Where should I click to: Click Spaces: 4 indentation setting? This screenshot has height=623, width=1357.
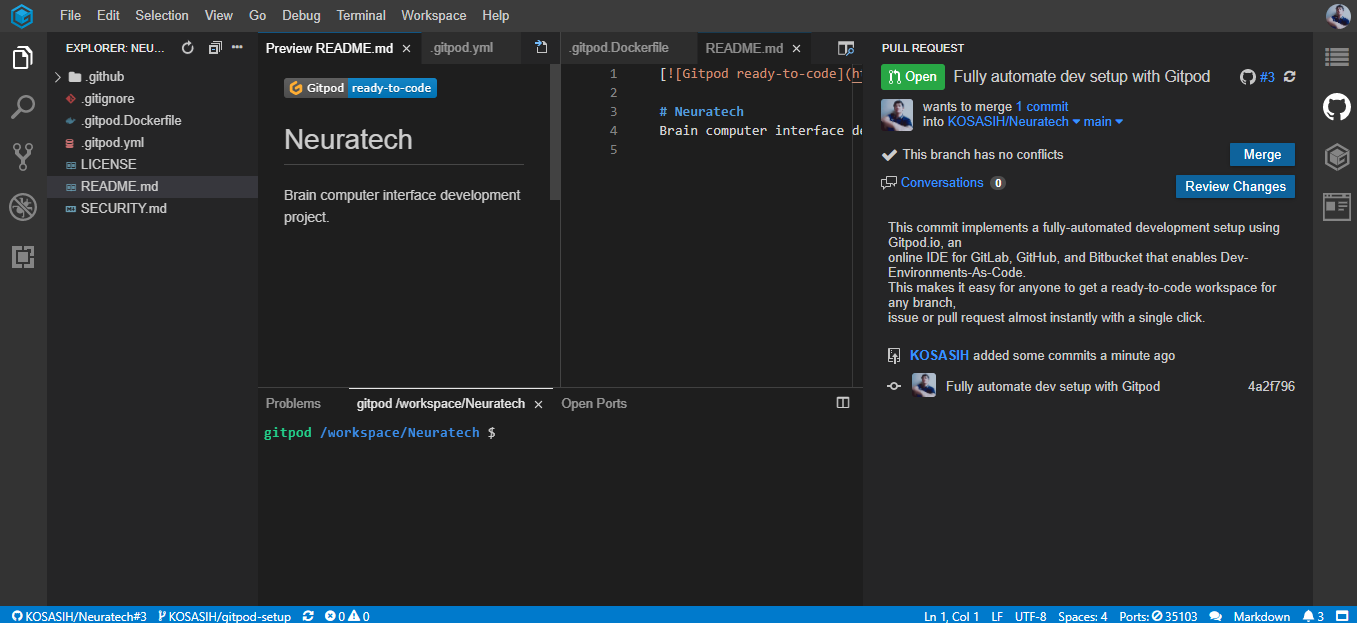pyautogui.click(x=1082, y=616)
